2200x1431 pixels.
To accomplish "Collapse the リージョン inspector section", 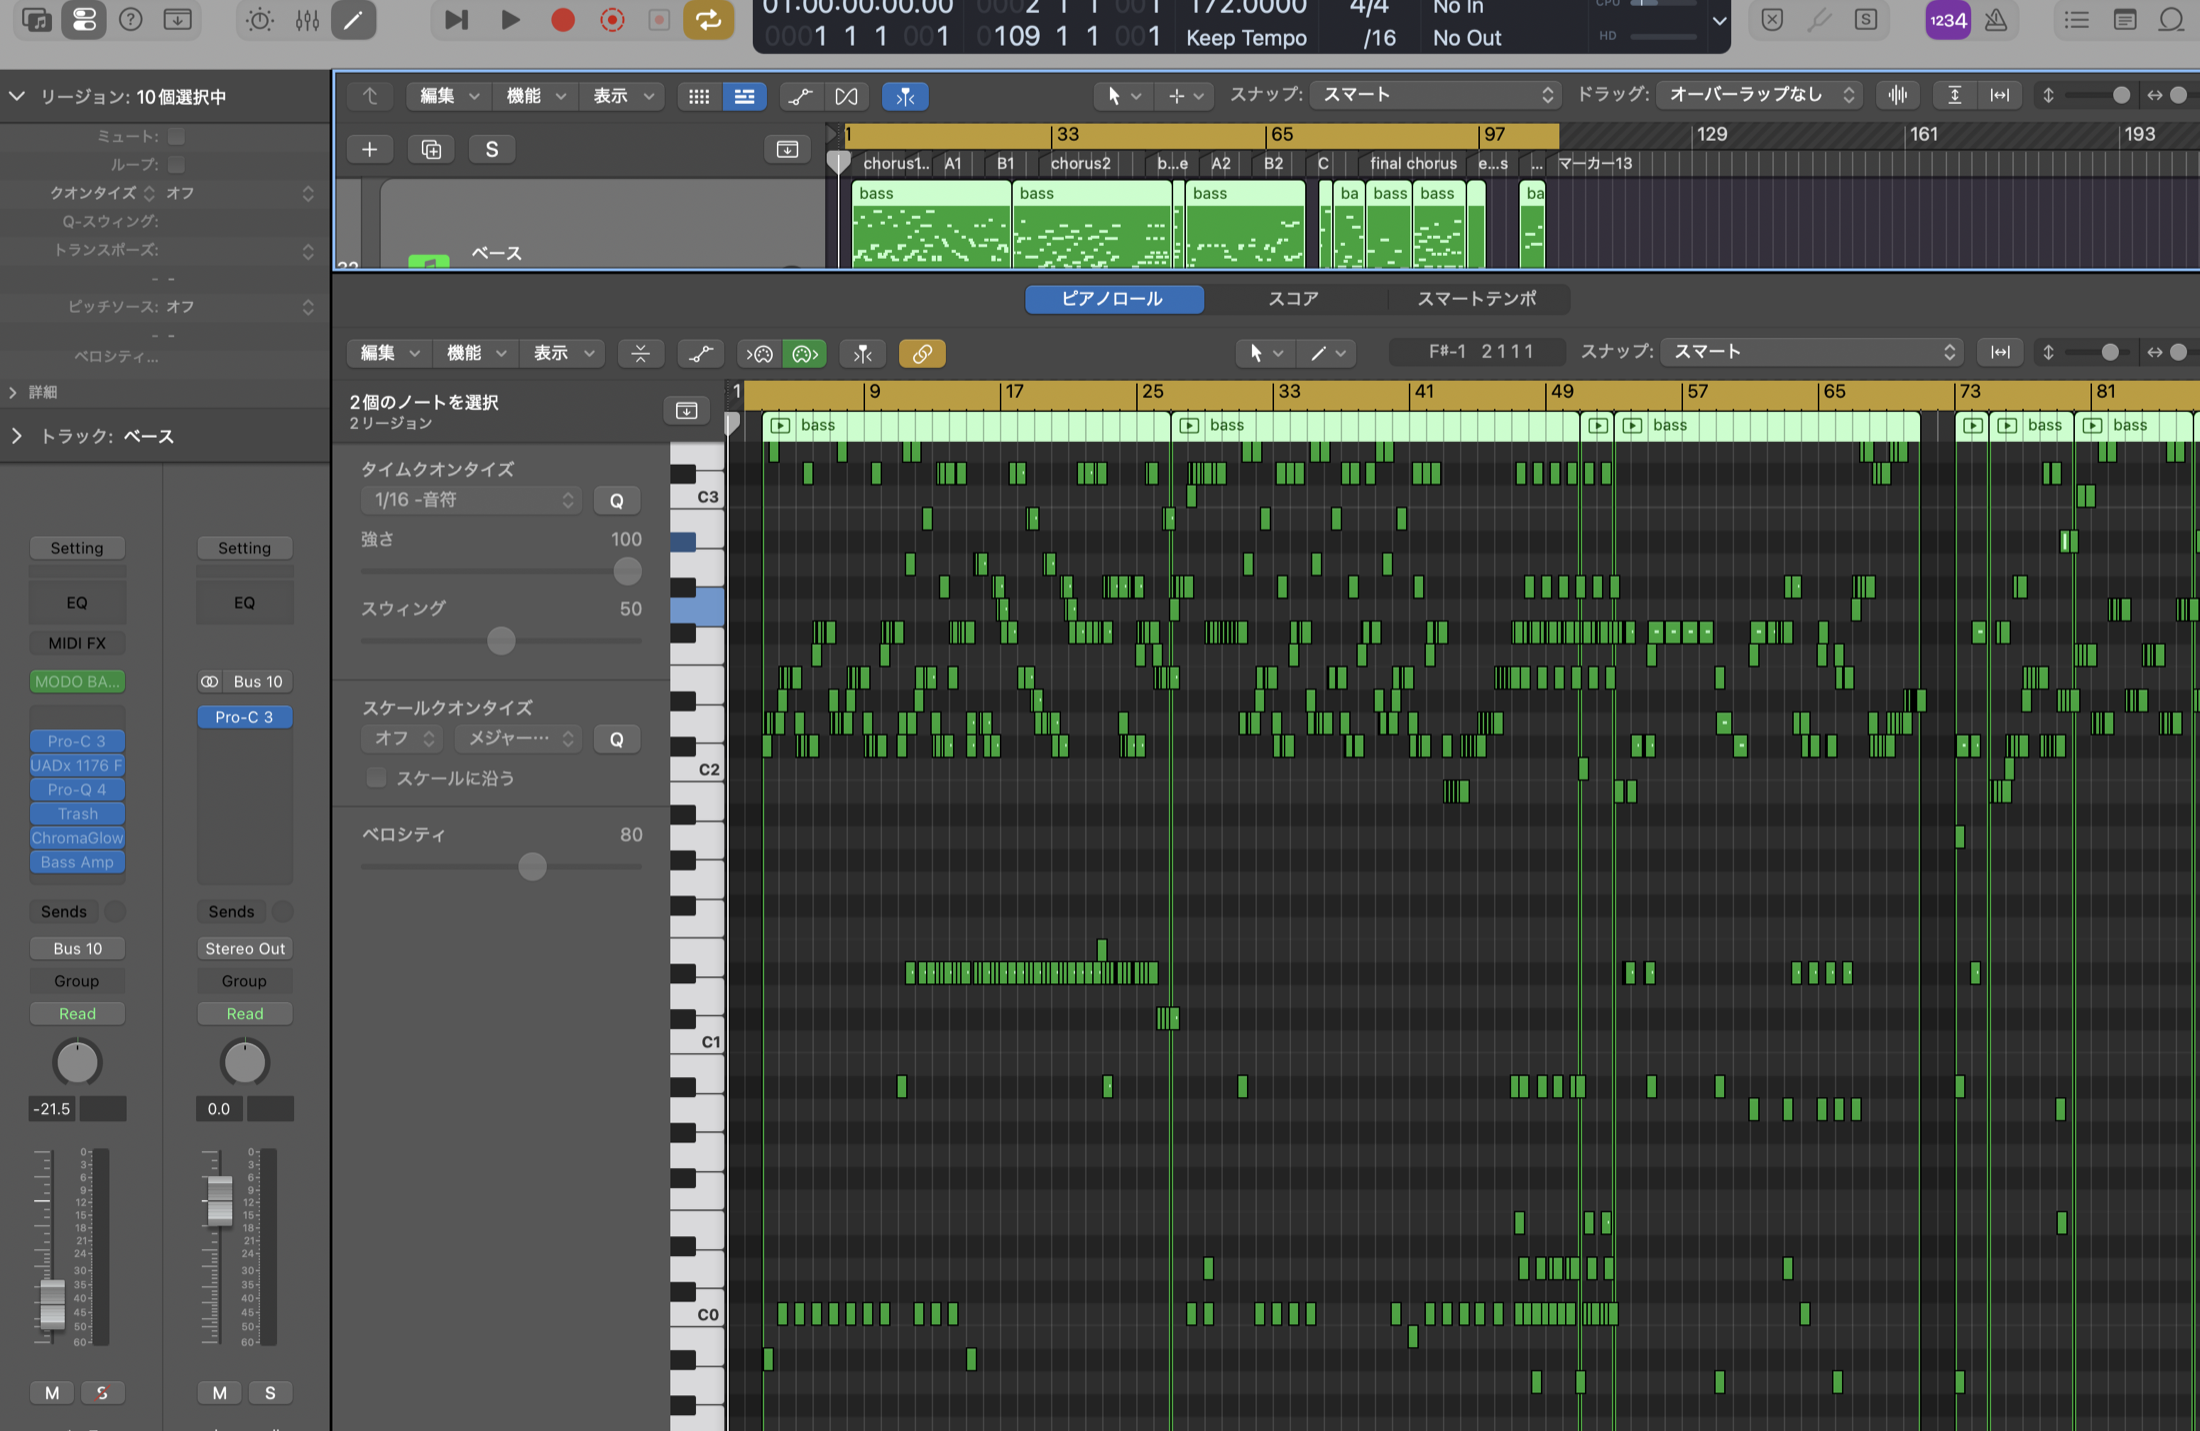I will click(17, 96).
